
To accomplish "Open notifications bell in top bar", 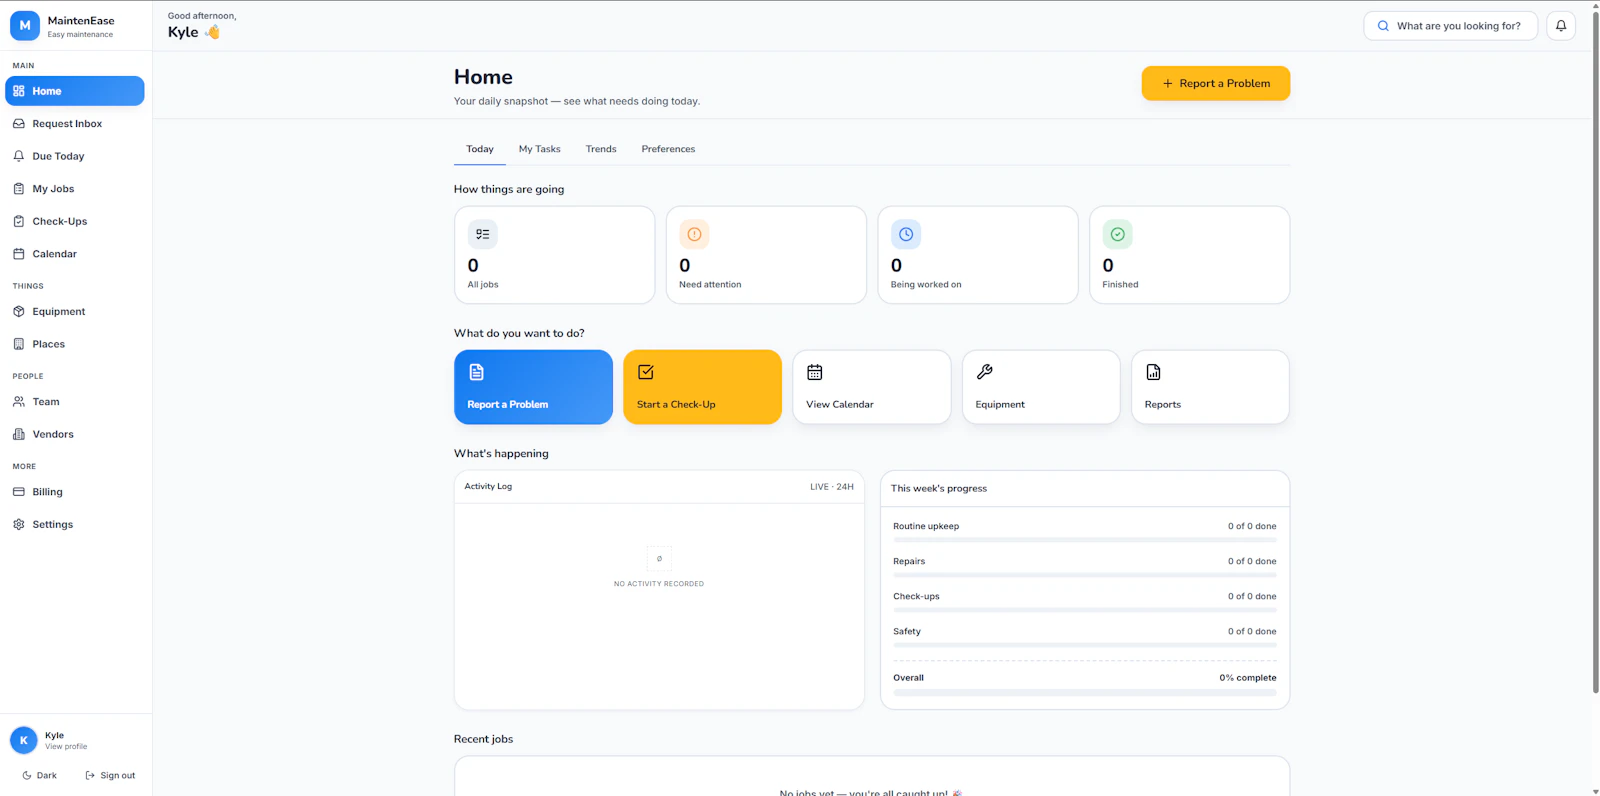I will tap(1561, 26).
